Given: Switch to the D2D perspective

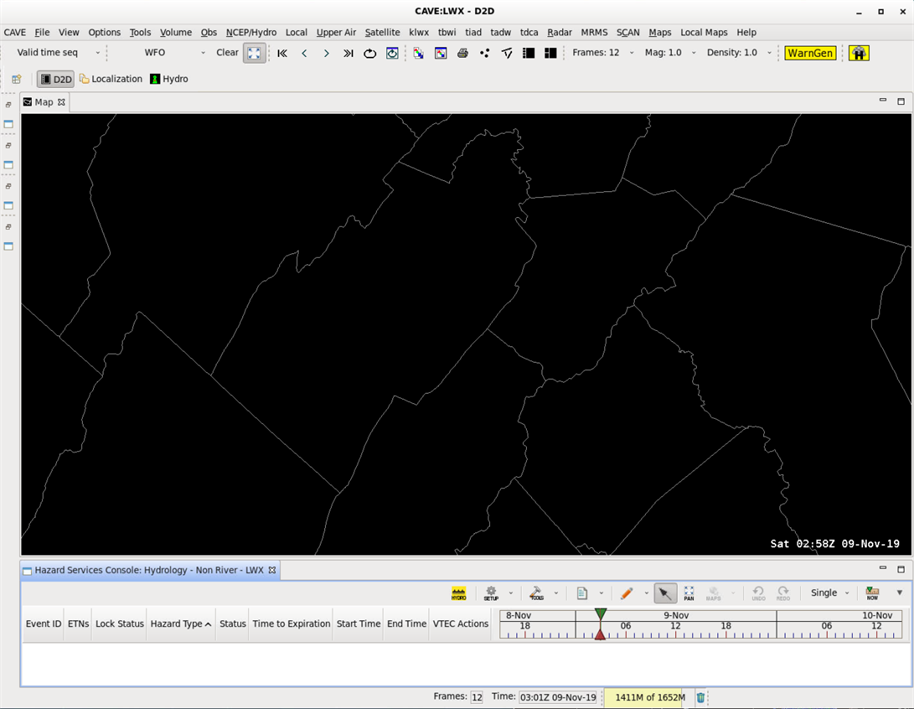Looking at the screenshot, I should click(56, 79).
